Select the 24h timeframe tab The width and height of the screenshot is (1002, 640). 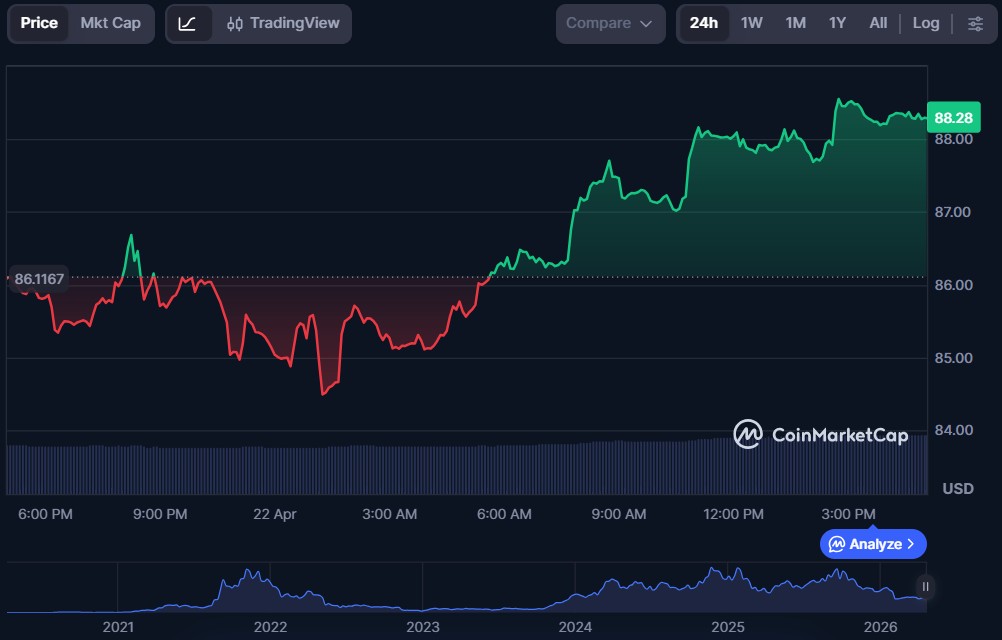pos(703,23)
